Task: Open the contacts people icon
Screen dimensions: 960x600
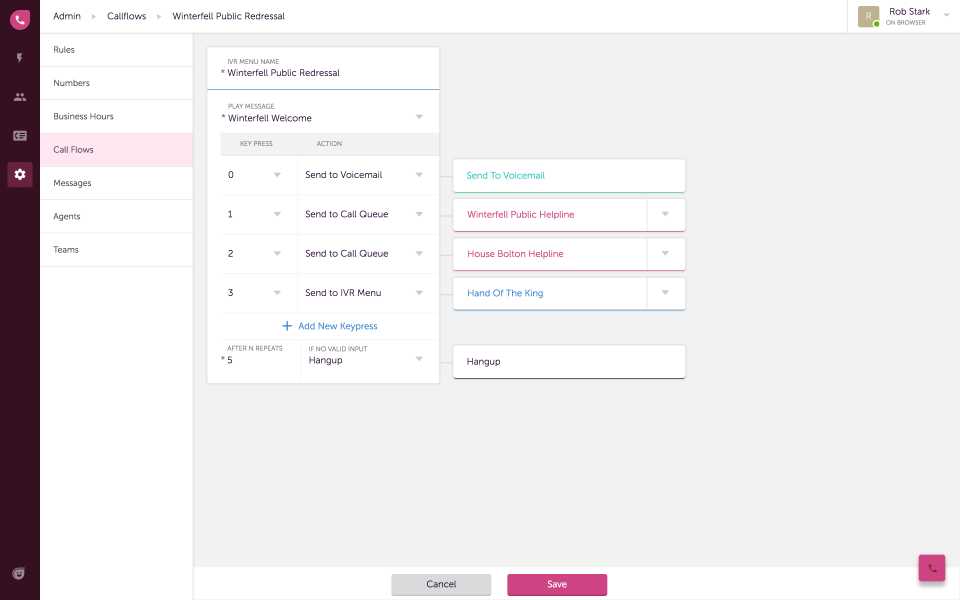Action: pyautogui.click(x=20, y=97)
